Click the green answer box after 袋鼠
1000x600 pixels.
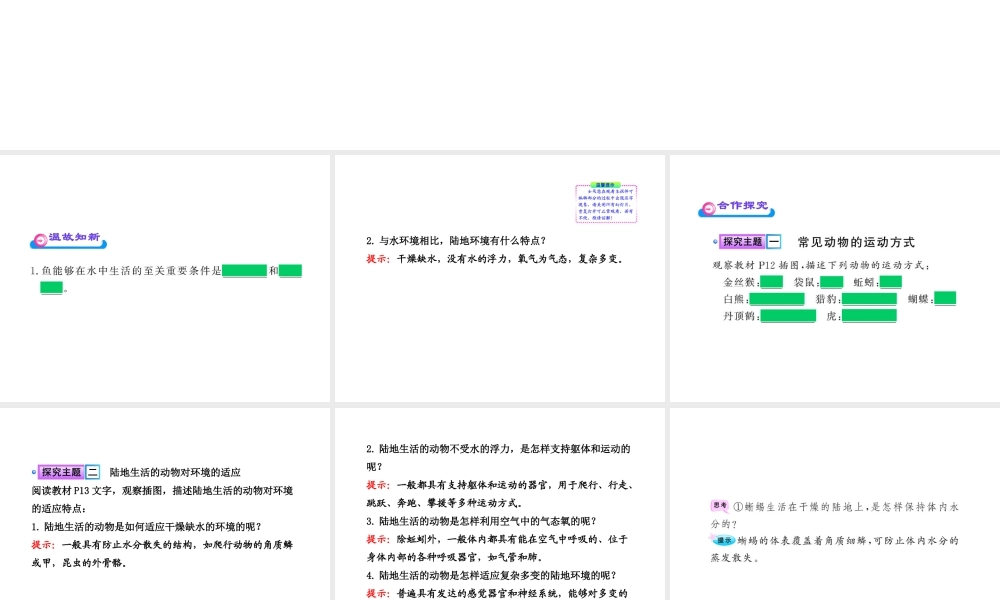[832, 282]
